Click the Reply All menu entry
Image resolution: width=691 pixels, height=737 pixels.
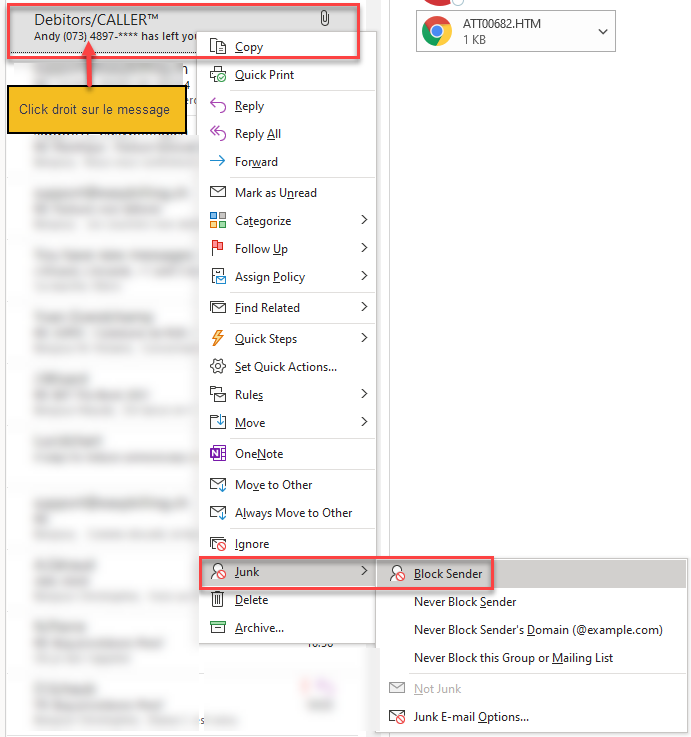(x=257, y=134)
